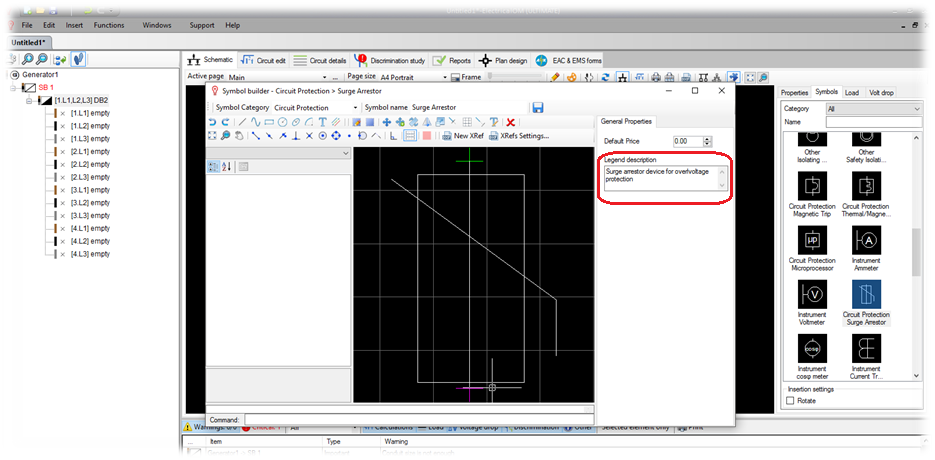Select the Arc drawing tool

pos(309,122)
